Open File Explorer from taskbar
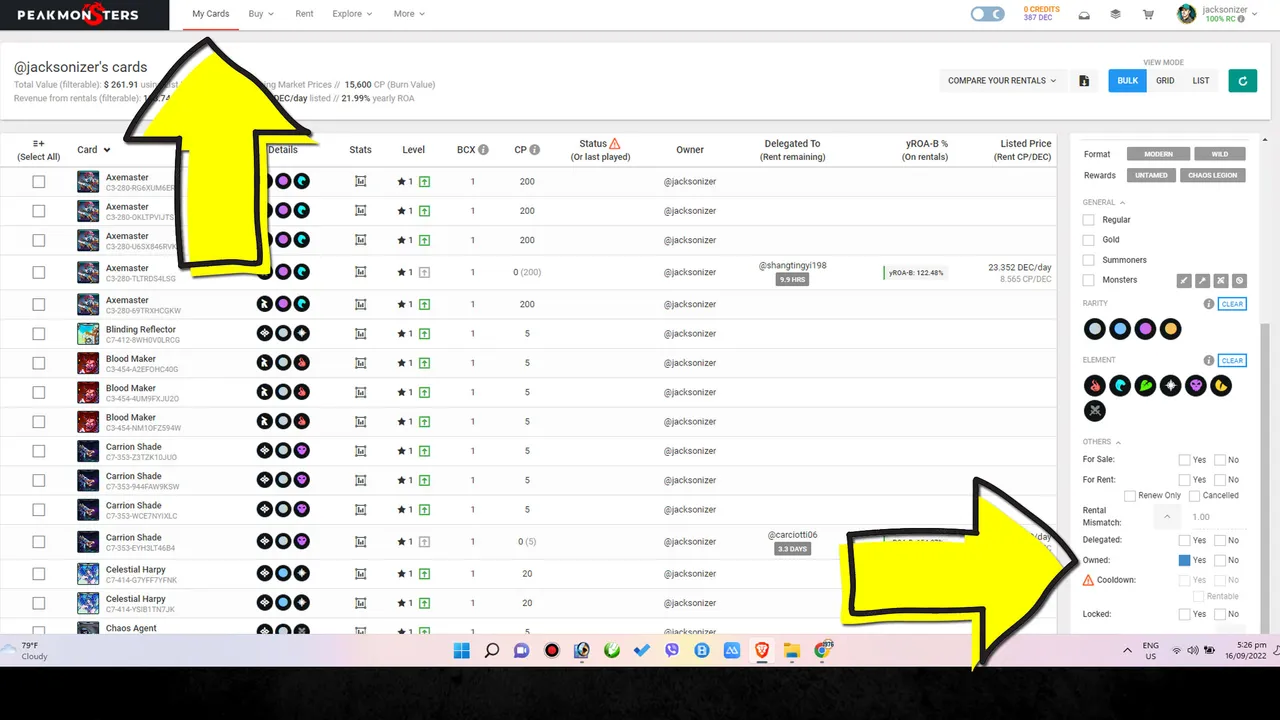Viewport: 1280px width, 720px height. [x=792, y=651]
